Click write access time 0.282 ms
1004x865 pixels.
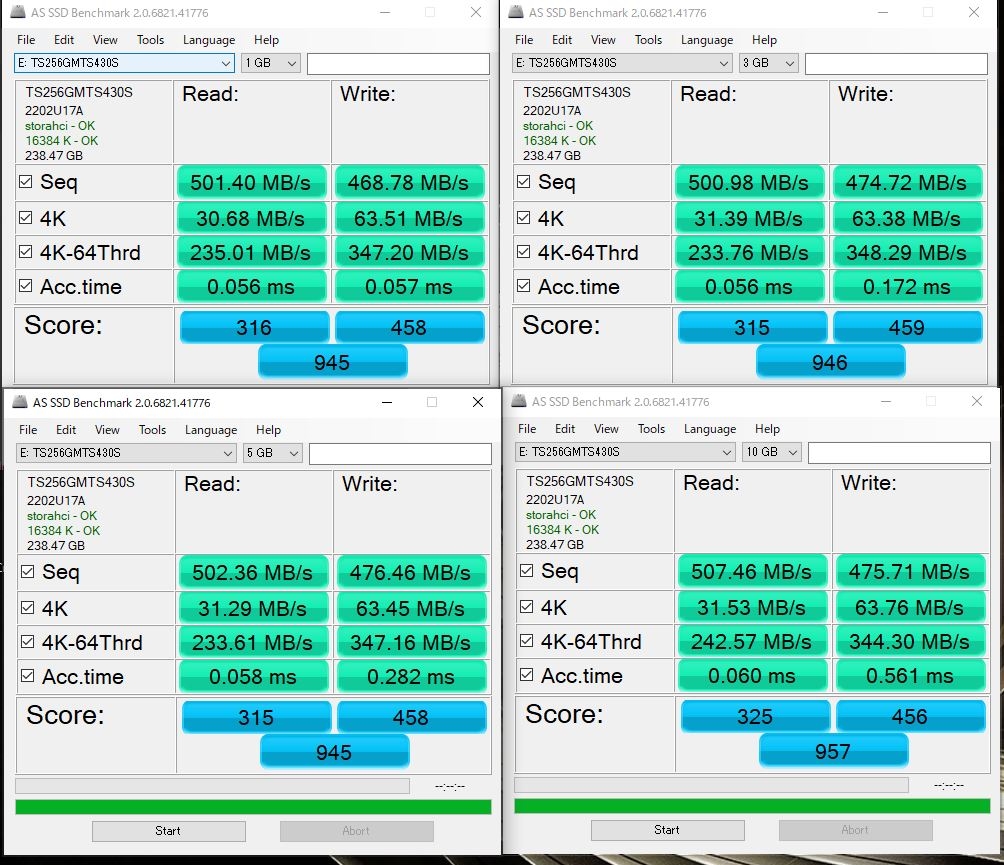pos(411,676)
